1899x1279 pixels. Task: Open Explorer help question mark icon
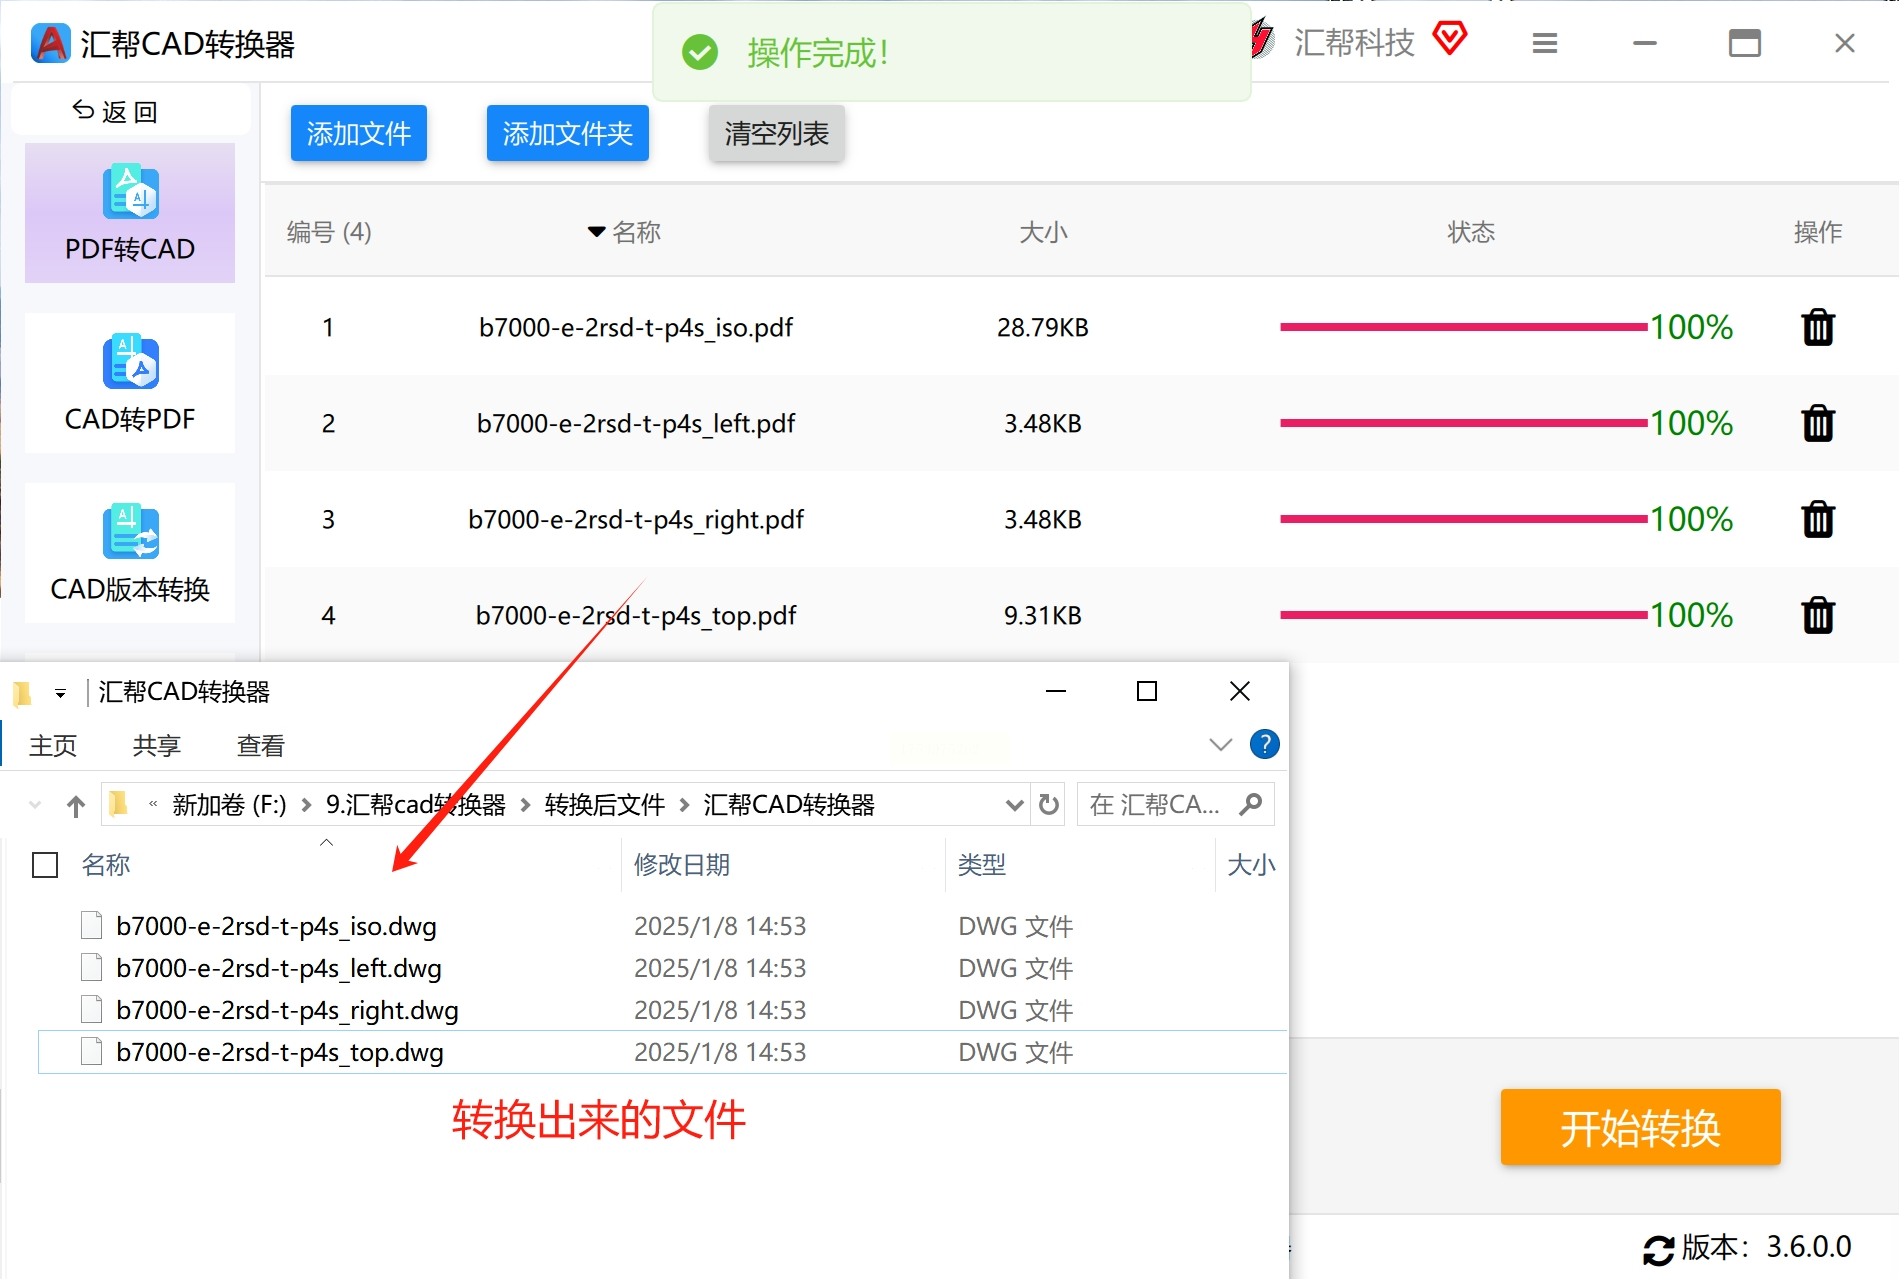(x=1265, y=744)
